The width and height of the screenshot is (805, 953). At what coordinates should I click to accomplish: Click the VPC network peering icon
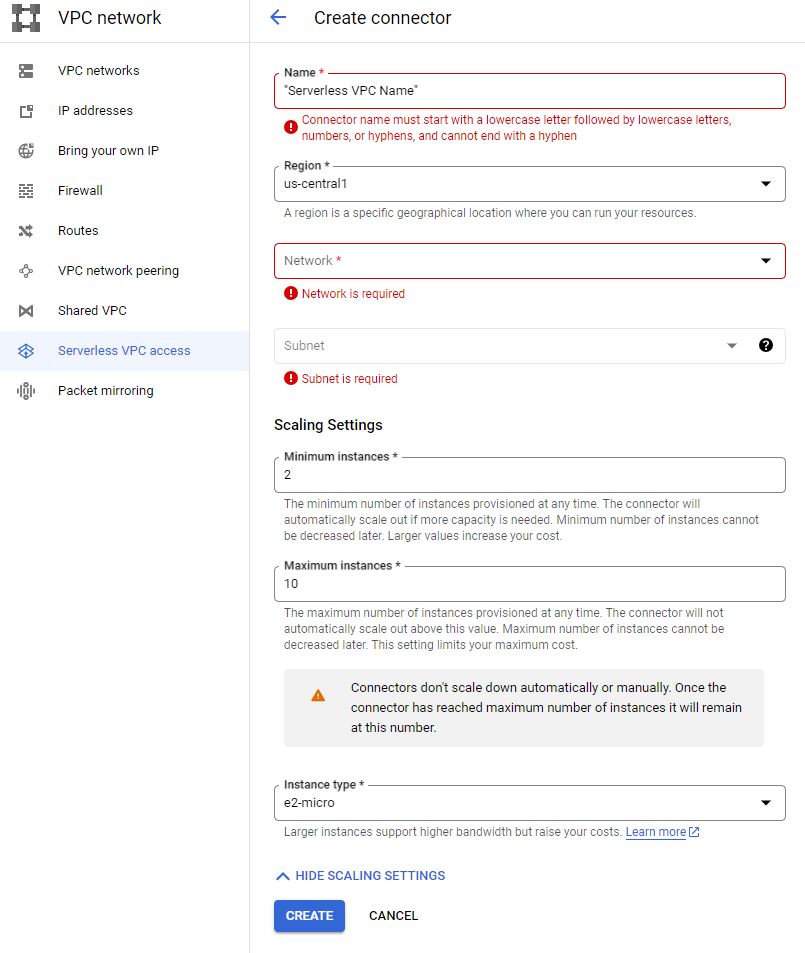tap(27, 271)
